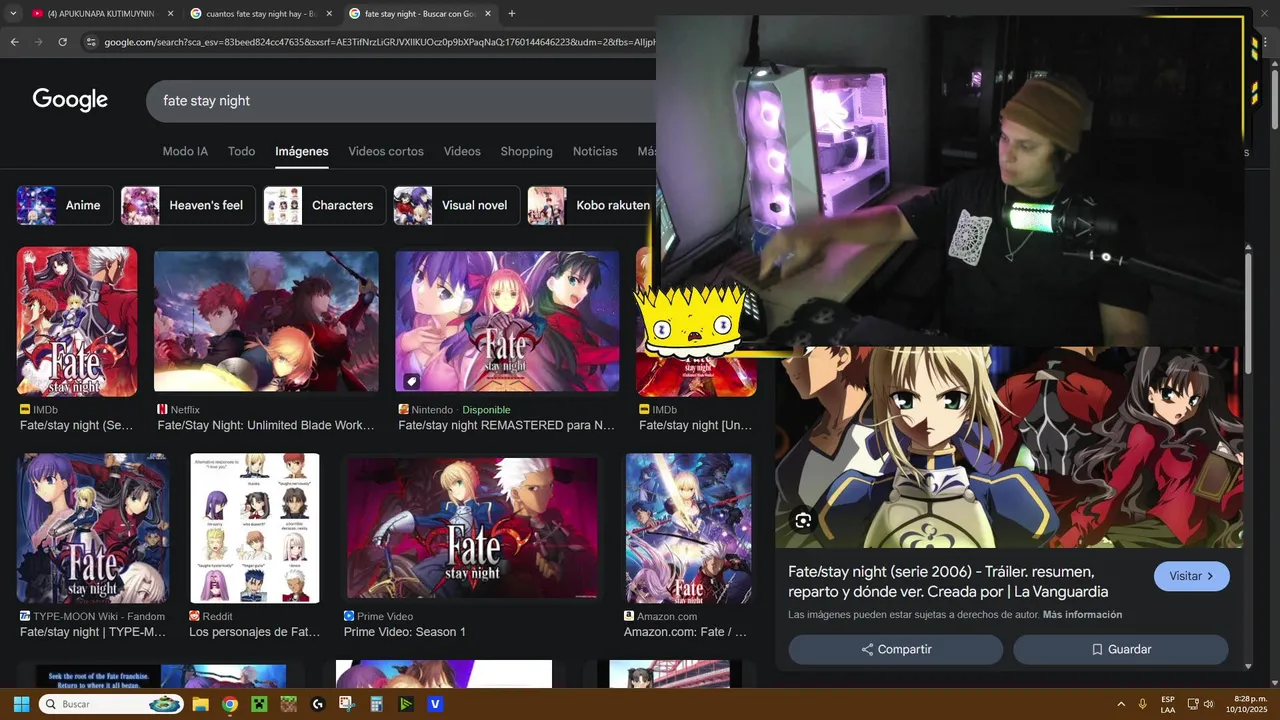Open the IMDb Fate/stay night (Se… poster thumbnail
The width and height of the screenshot is (1280, 720).
pyautogui.click(x=77, y=322)
